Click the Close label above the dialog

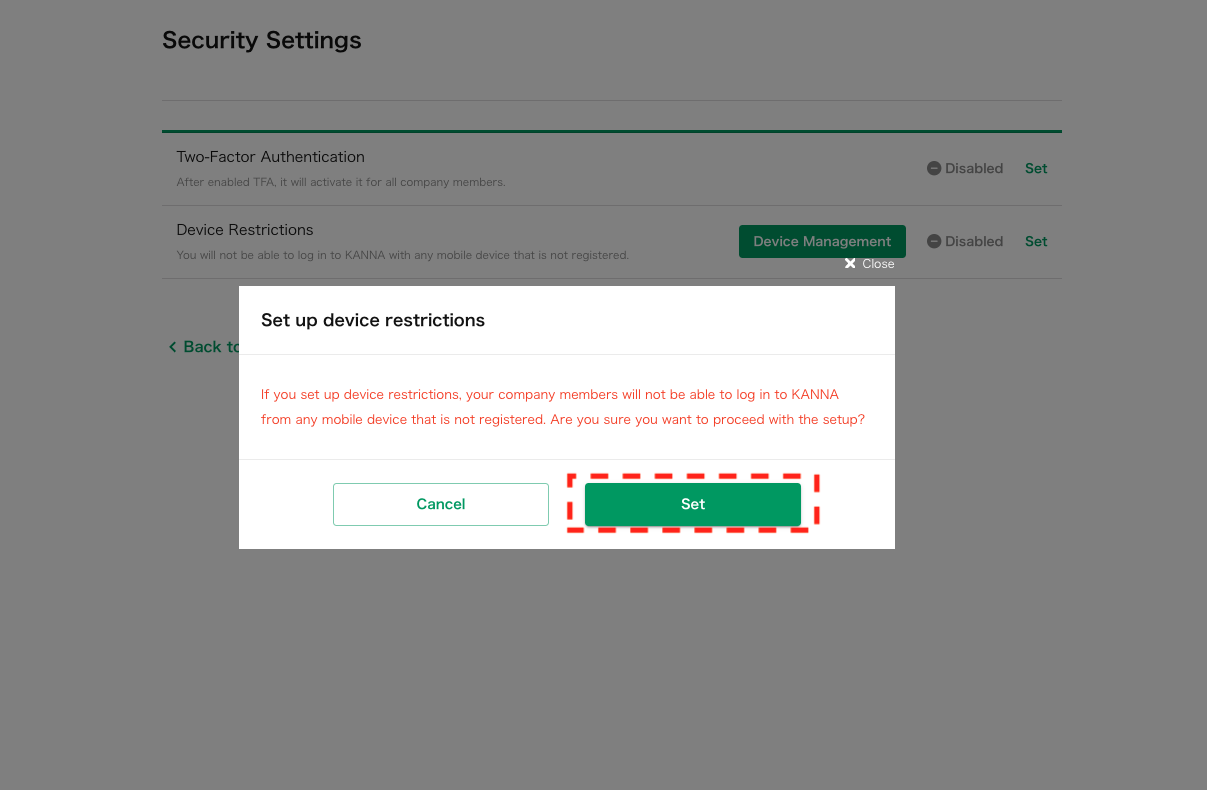click(878, 264)
